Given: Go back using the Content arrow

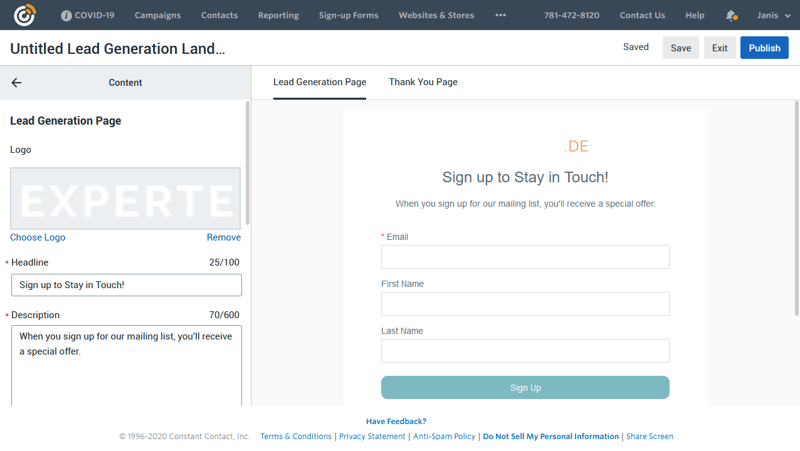Looking at the screenshot, I should click(16, 83).
